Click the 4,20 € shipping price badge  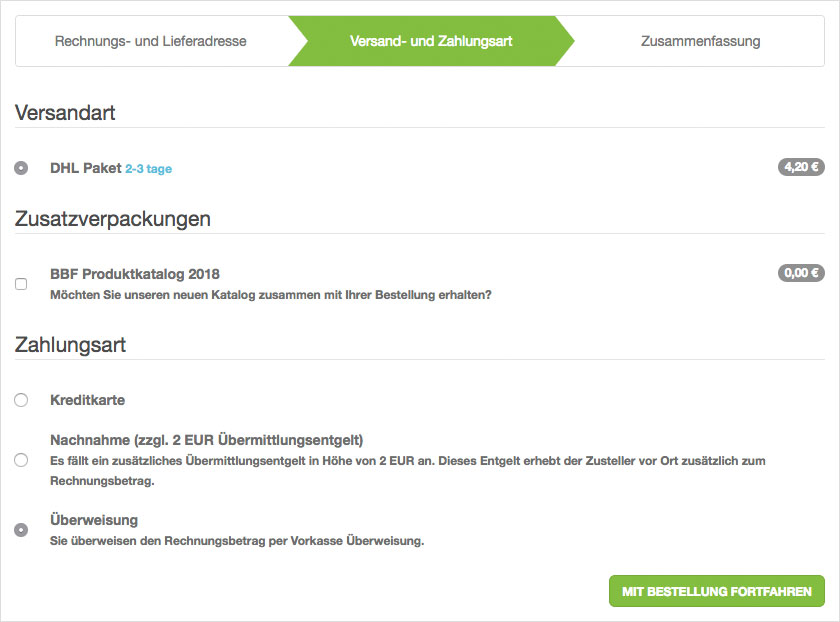(x=801, y=167)
